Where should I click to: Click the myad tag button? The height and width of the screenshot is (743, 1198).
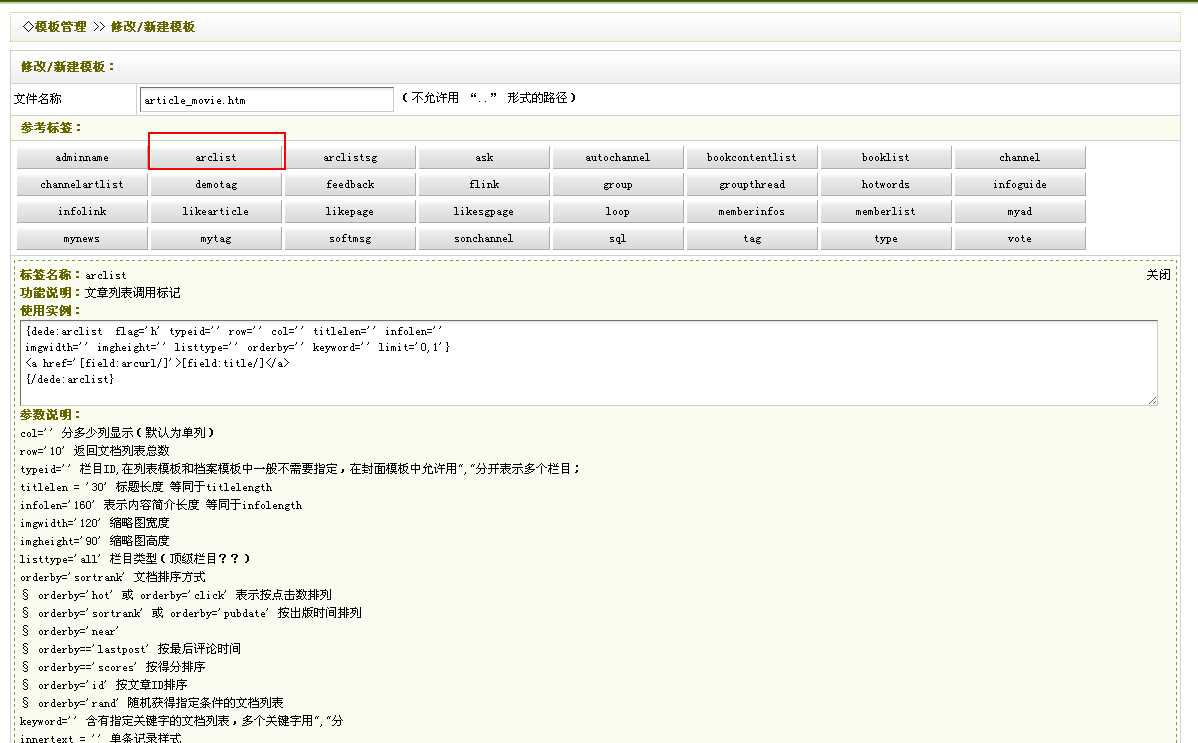pos(1020,212)
